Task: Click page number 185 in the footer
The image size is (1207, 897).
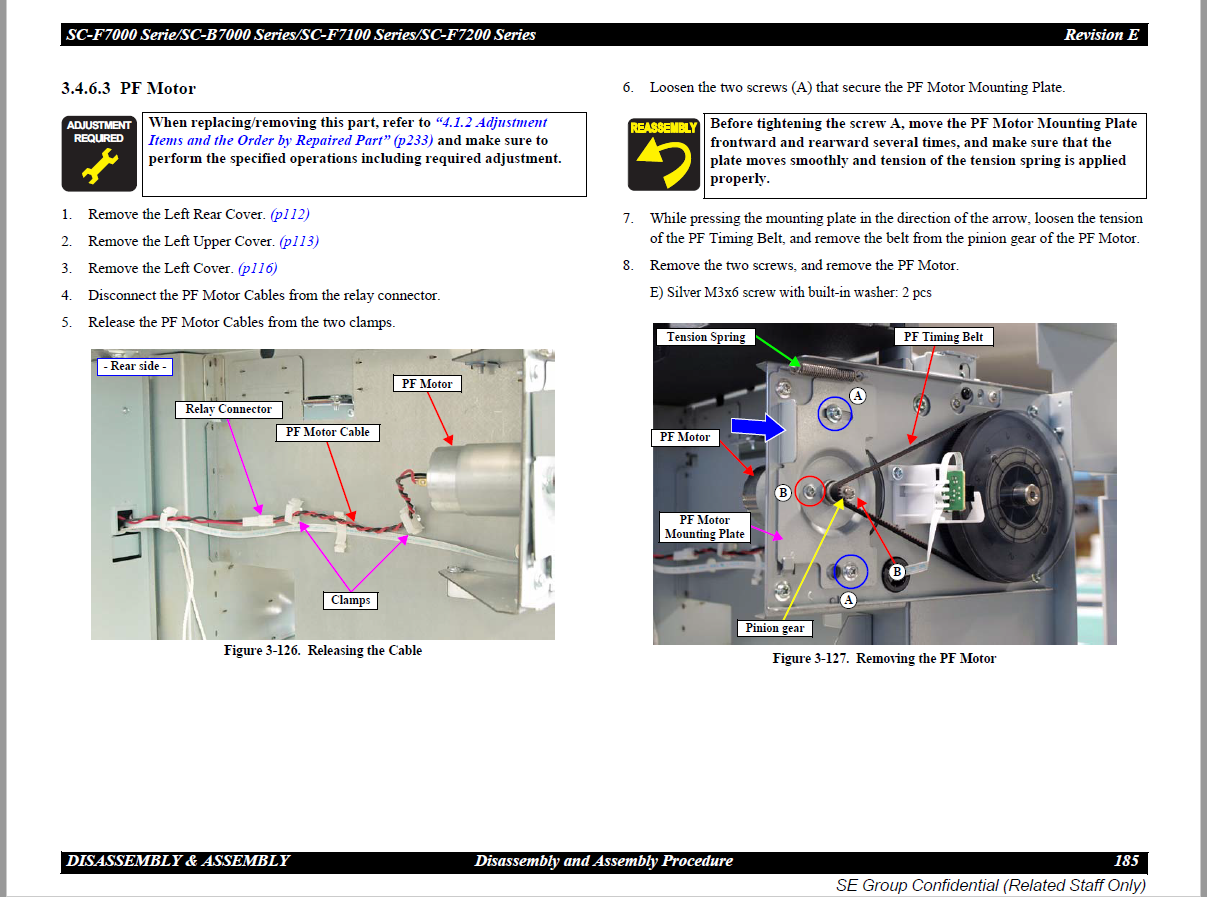Action: point(1125,861)
